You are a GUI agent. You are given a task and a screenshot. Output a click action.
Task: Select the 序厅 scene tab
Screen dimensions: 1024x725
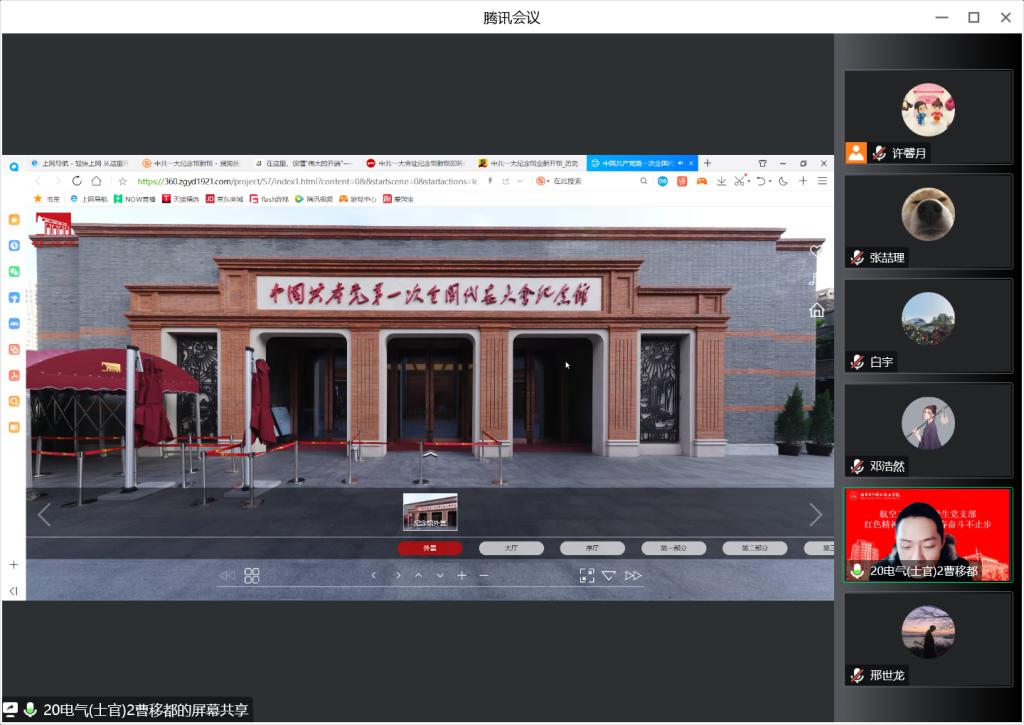tap(592, 548)
